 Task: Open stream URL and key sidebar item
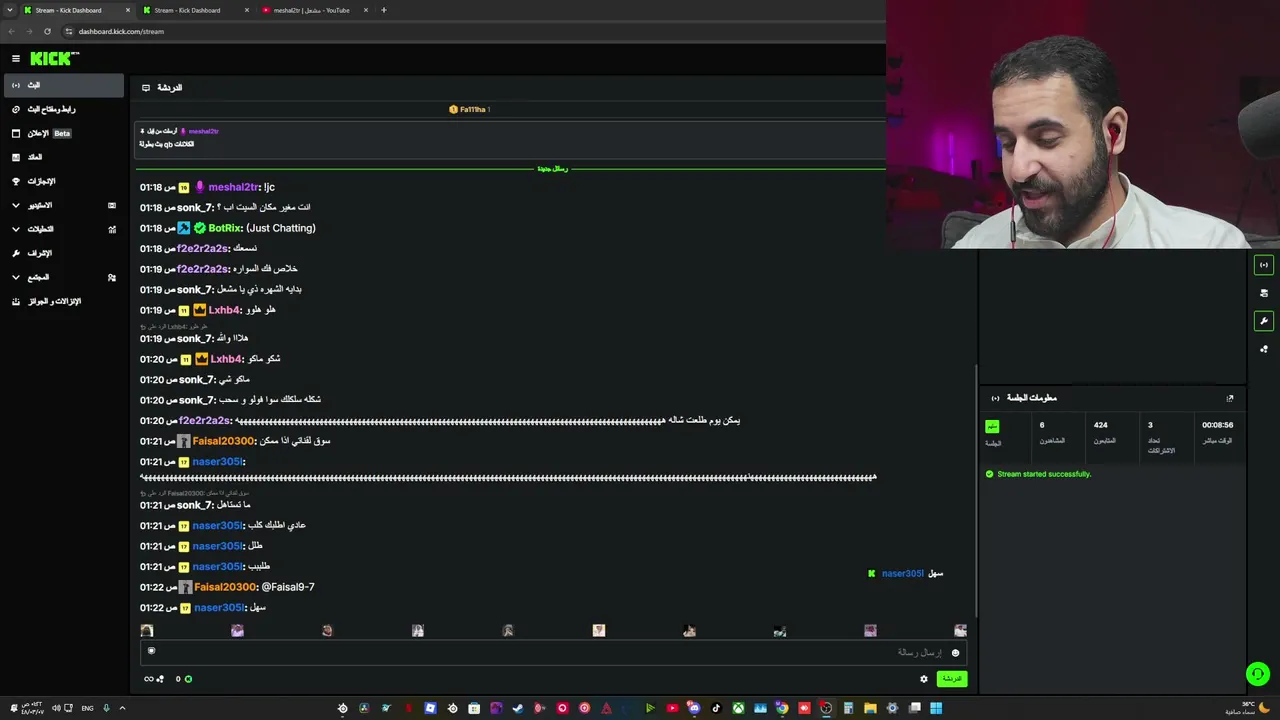pos(63,109)
